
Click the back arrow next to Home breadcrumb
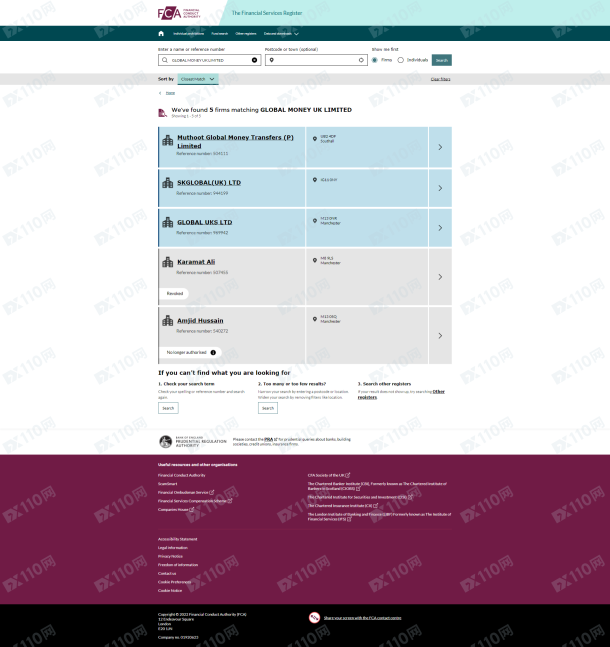coord(160,93)
